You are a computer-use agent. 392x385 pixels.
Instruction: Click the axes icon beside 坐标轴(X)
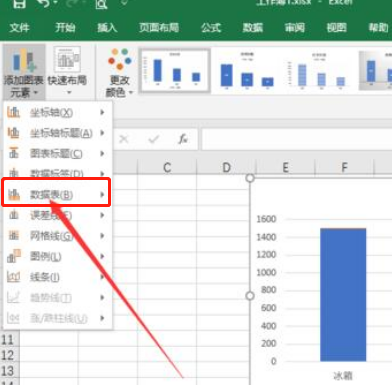[13, 112]
